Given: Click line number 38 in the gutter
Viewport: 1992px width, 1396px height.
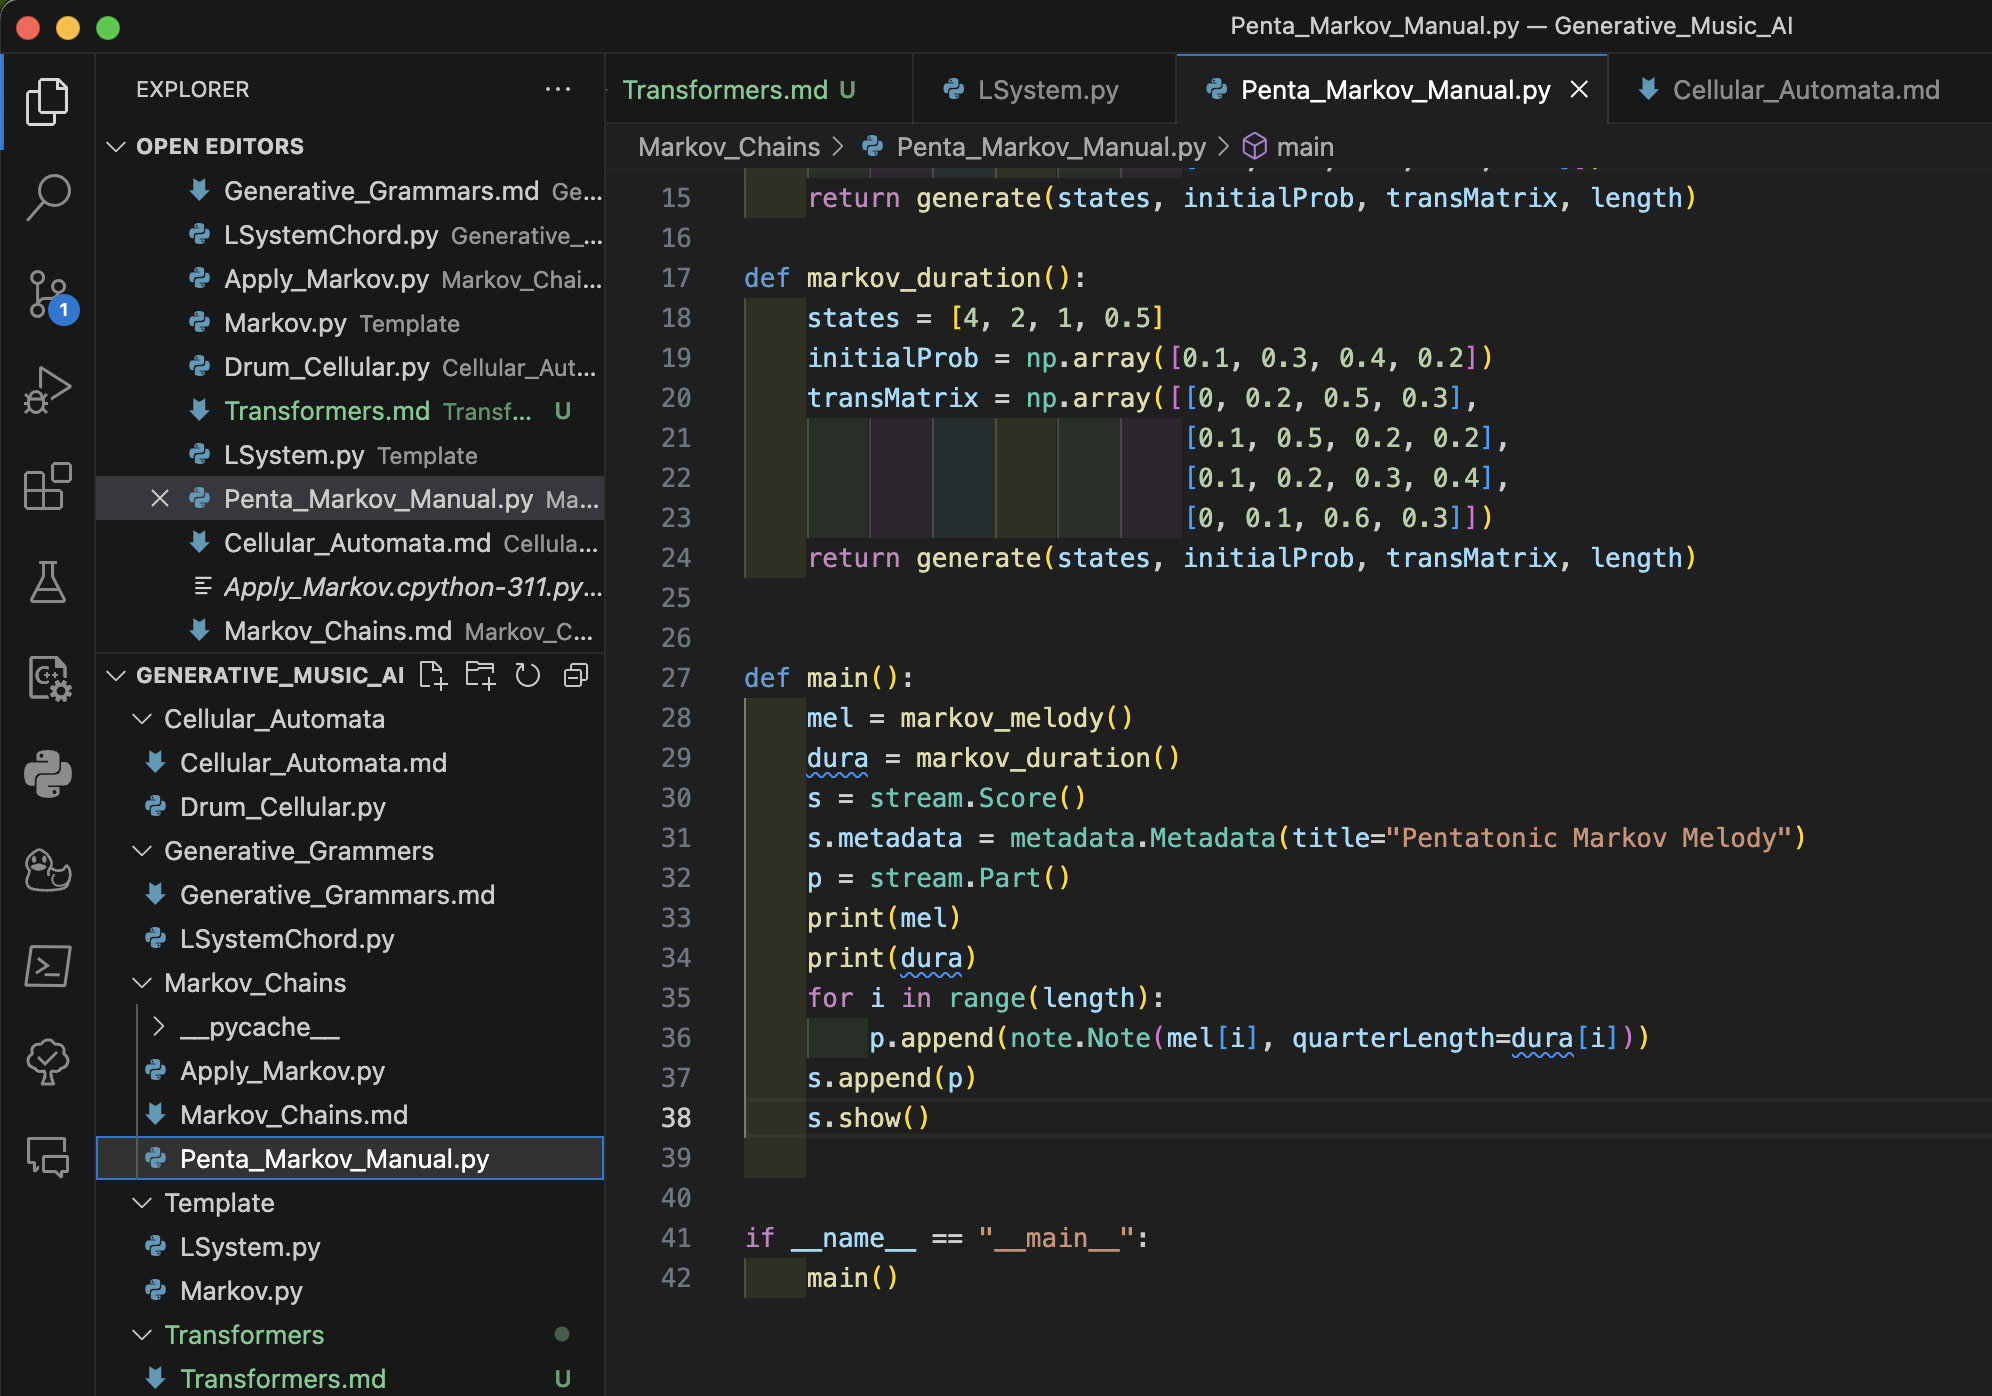Looking at the screenshot, I should pos(676,1117).
